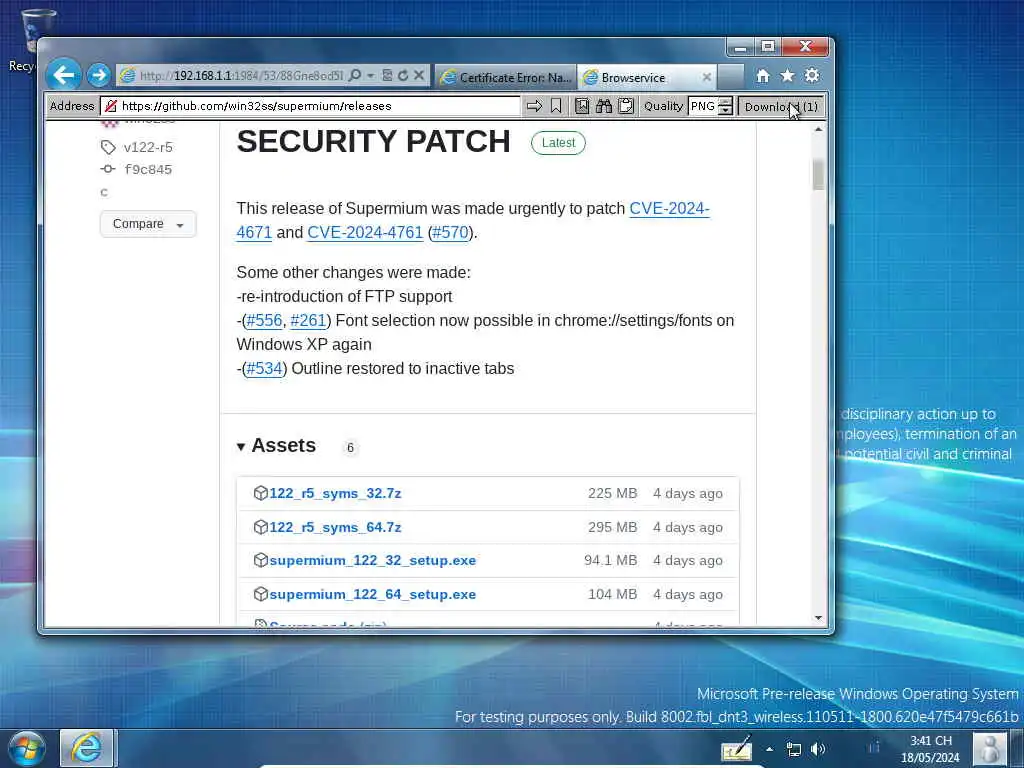Screen dimensions: 1024x768
Task: Open the IE Home page icon
Action: click(762, 76)
